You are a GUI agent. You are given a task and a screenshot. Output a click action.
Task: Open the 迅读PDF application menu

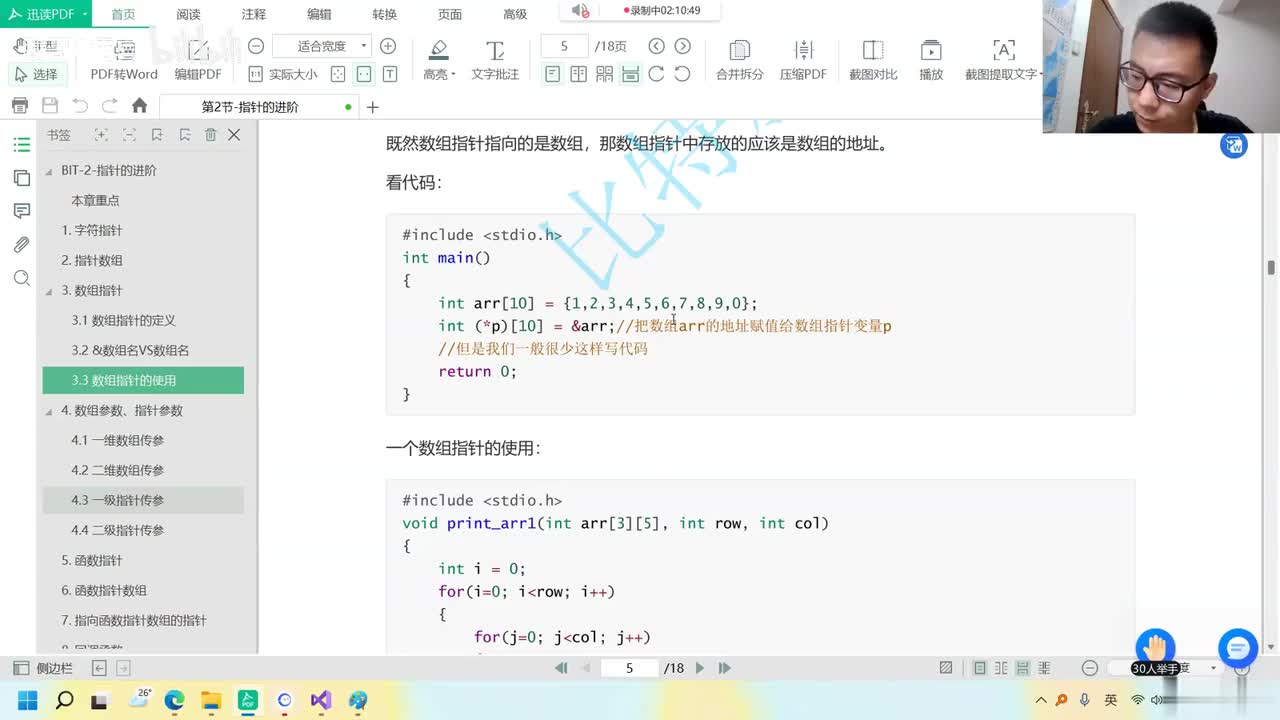pyautogui.click(x=47, y=14)
